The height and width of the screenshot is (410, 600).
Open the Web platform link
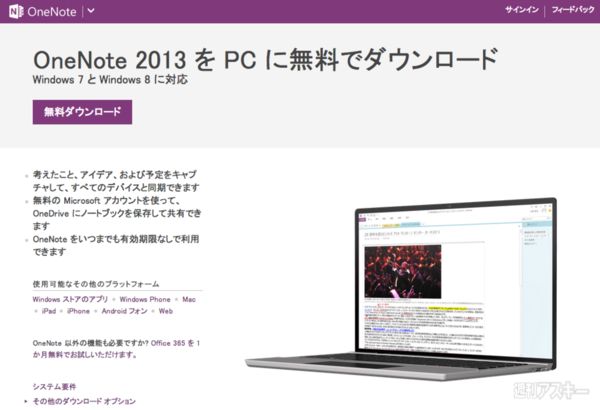pyautogui.click(x=166, y=311)
